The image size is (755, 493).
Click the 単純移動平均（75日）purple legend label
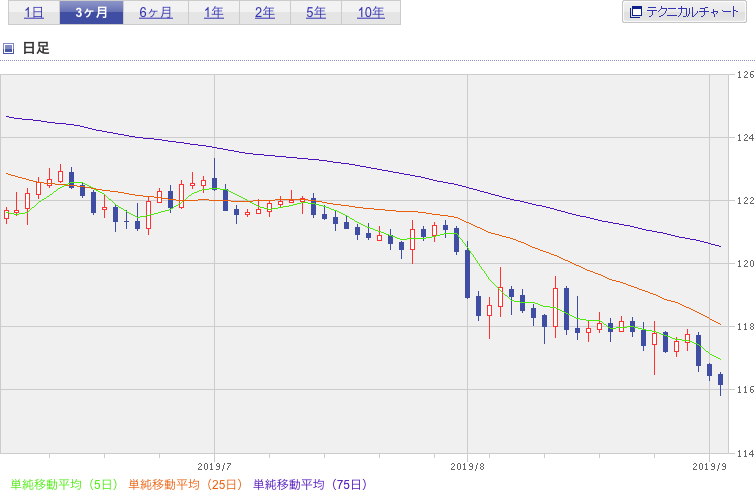coord(310,484)
